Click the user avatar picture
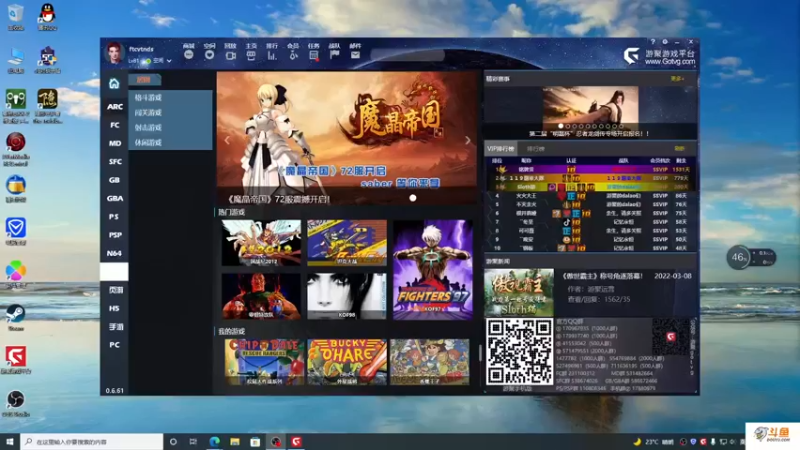The width and height of the screenshot is (800, 450). pos(114,54)
